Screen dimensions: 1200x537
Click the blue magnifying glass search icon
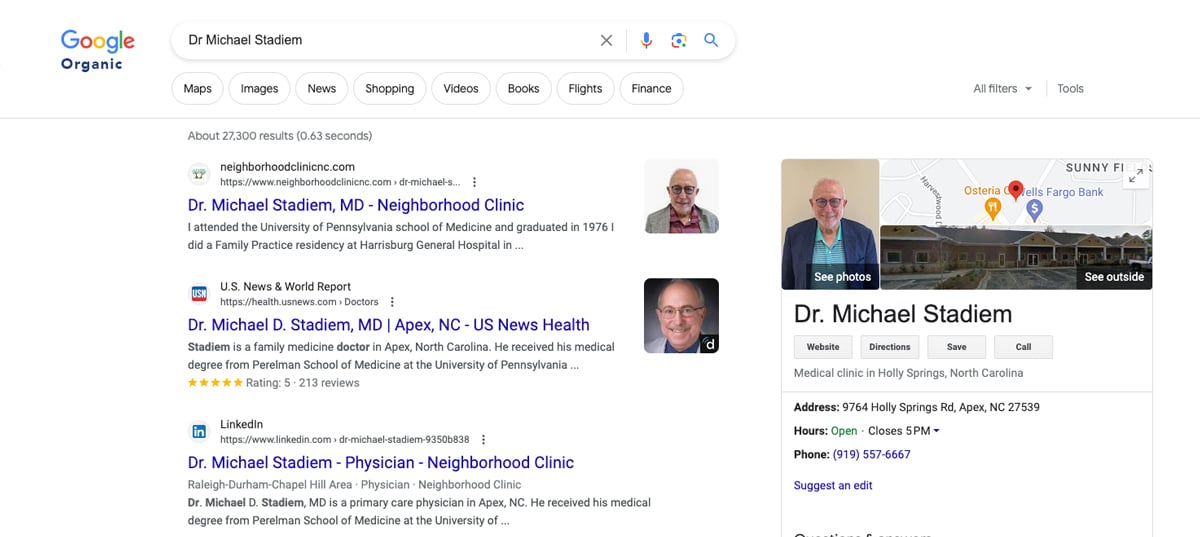point(711,41)
